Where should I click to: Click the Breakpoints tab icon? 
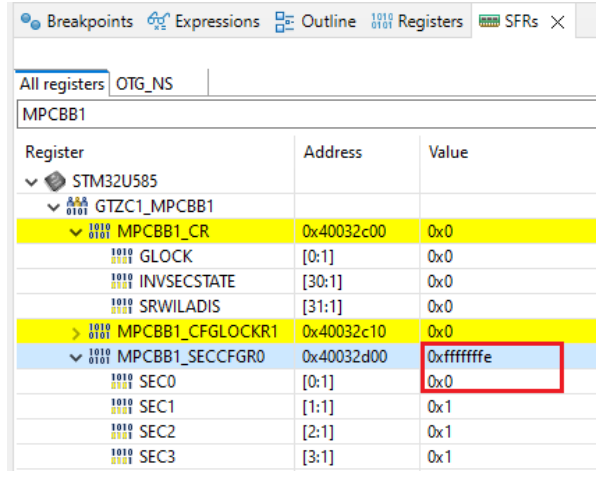30,21
